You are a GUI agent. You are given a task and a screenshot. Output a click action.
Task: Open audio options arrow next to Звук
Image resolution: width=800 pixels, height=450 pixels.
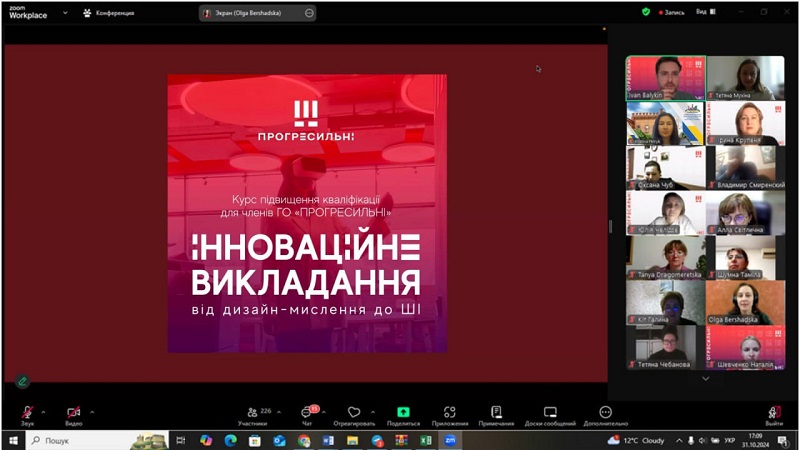click(43, 412)
